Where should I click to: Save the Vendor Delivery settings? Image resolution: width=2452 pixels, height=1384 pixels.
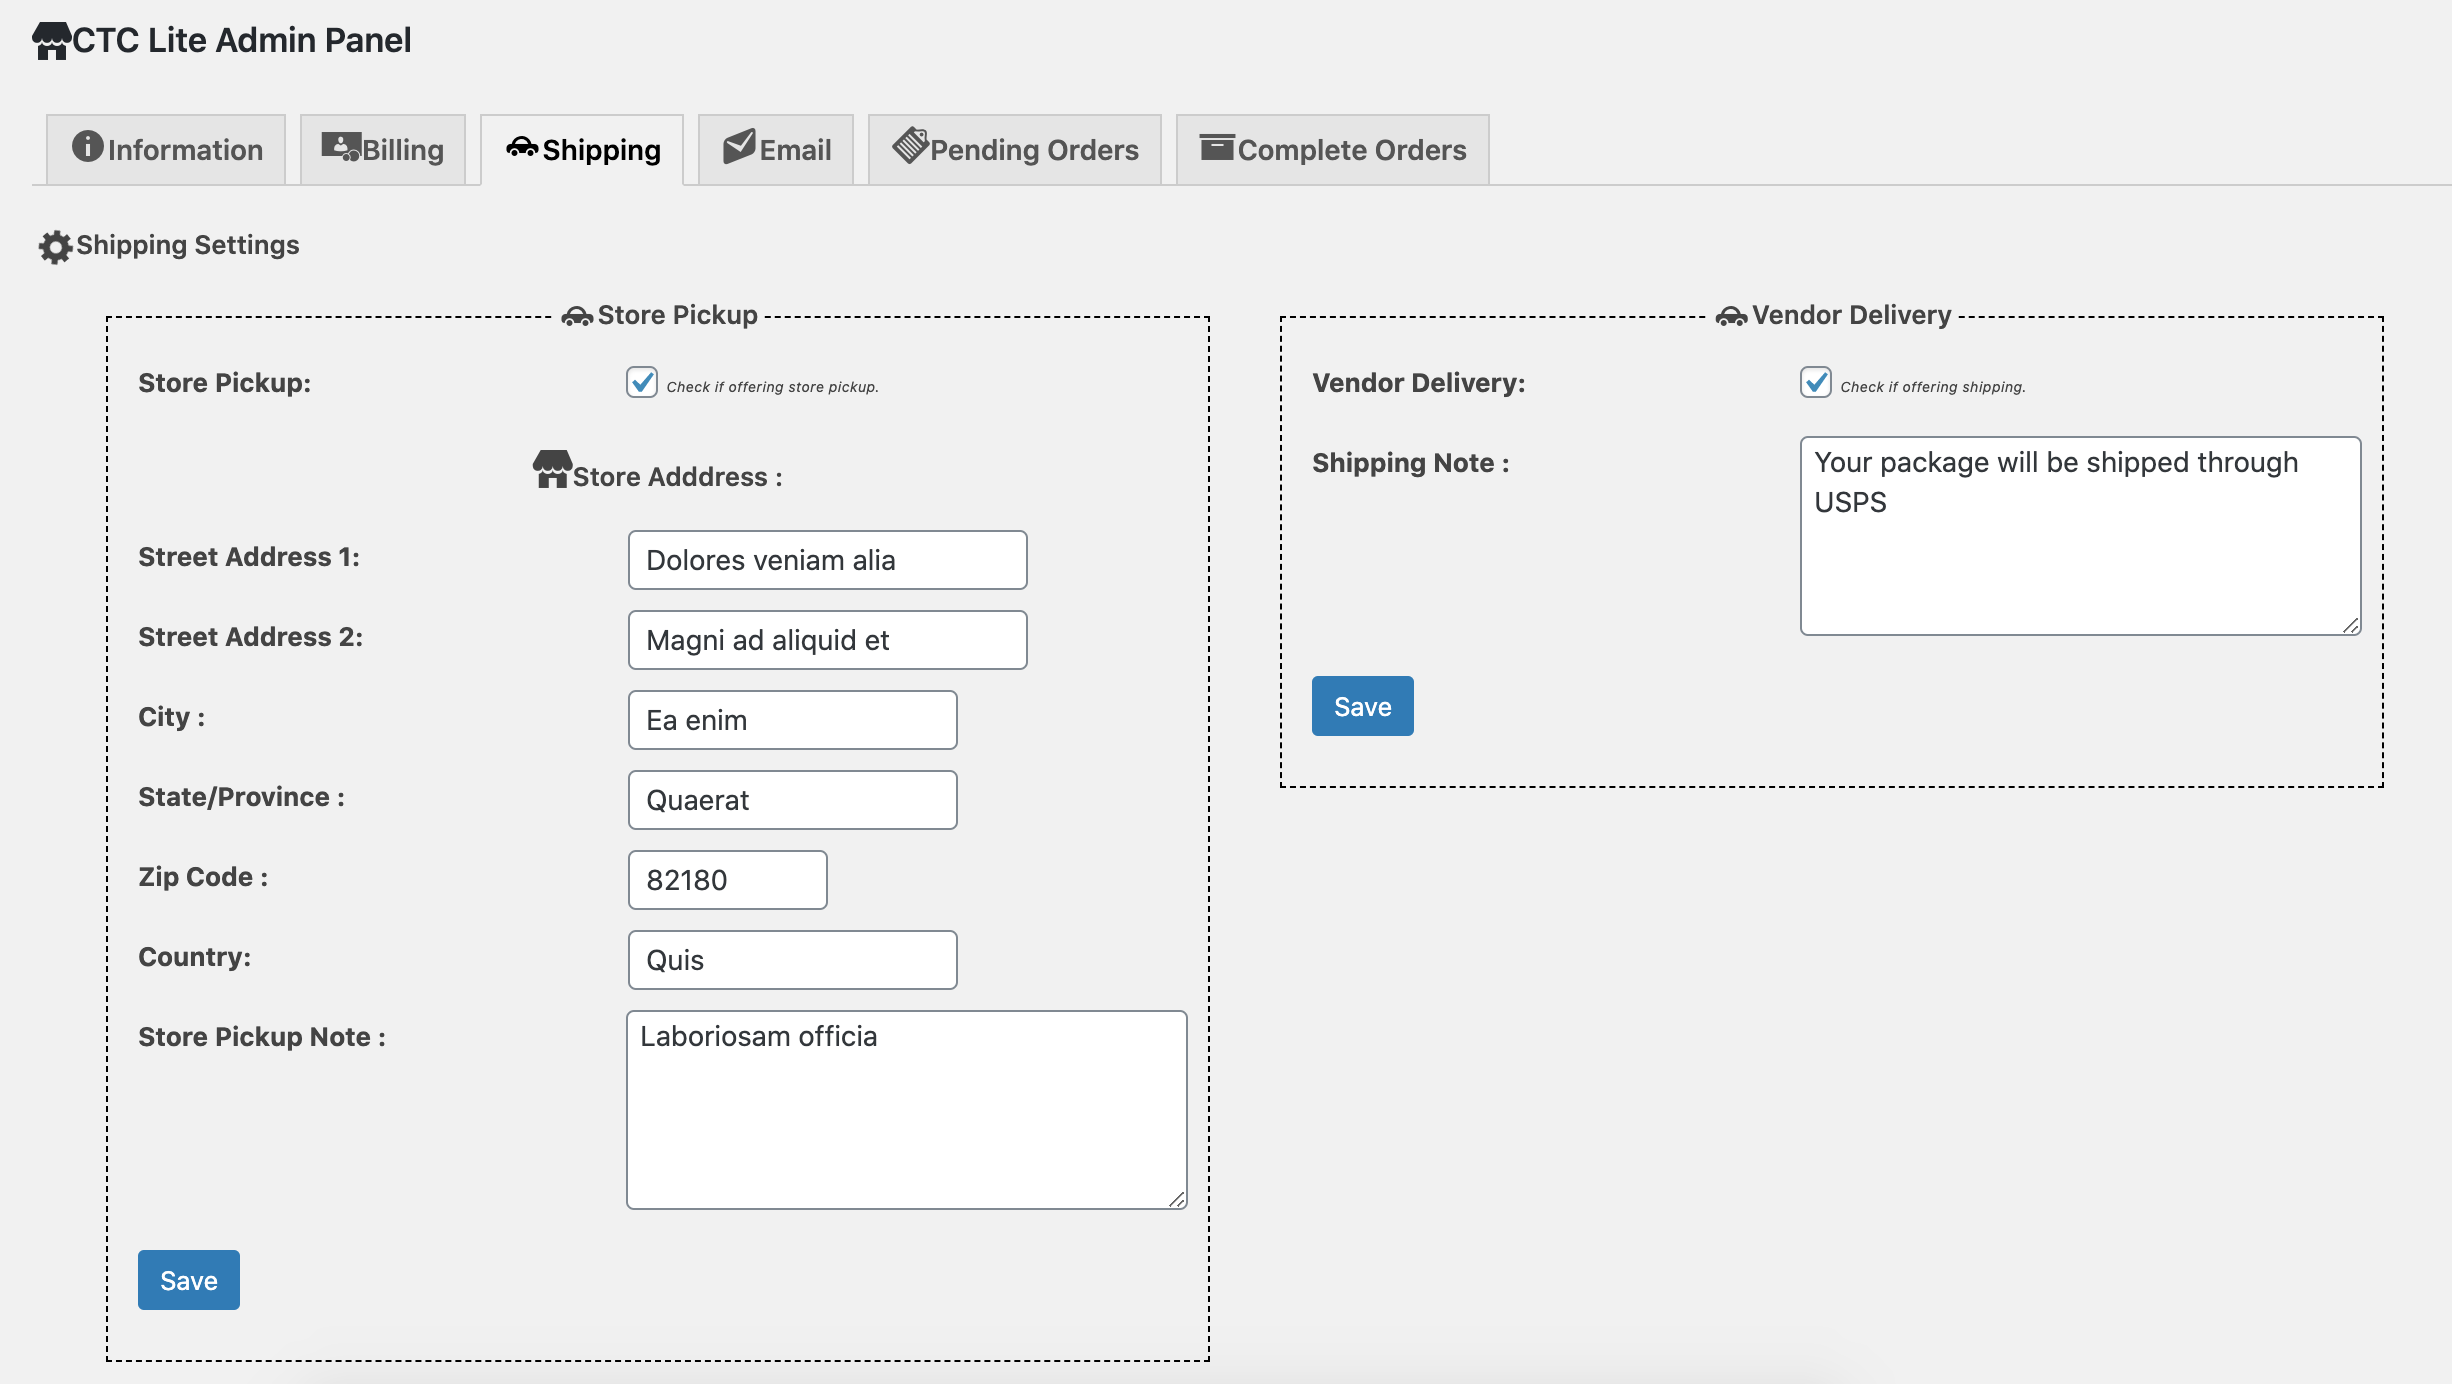[1363, 706]
